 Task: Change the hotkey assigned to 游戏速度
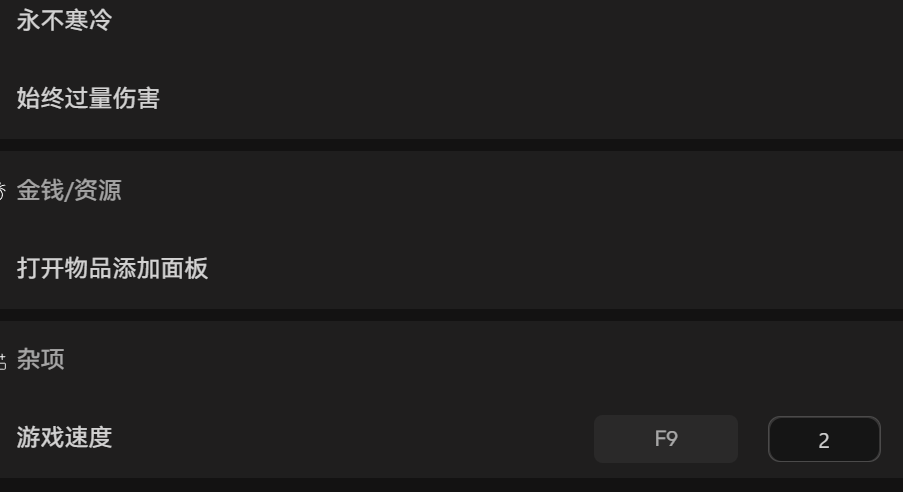coord(665,439)
